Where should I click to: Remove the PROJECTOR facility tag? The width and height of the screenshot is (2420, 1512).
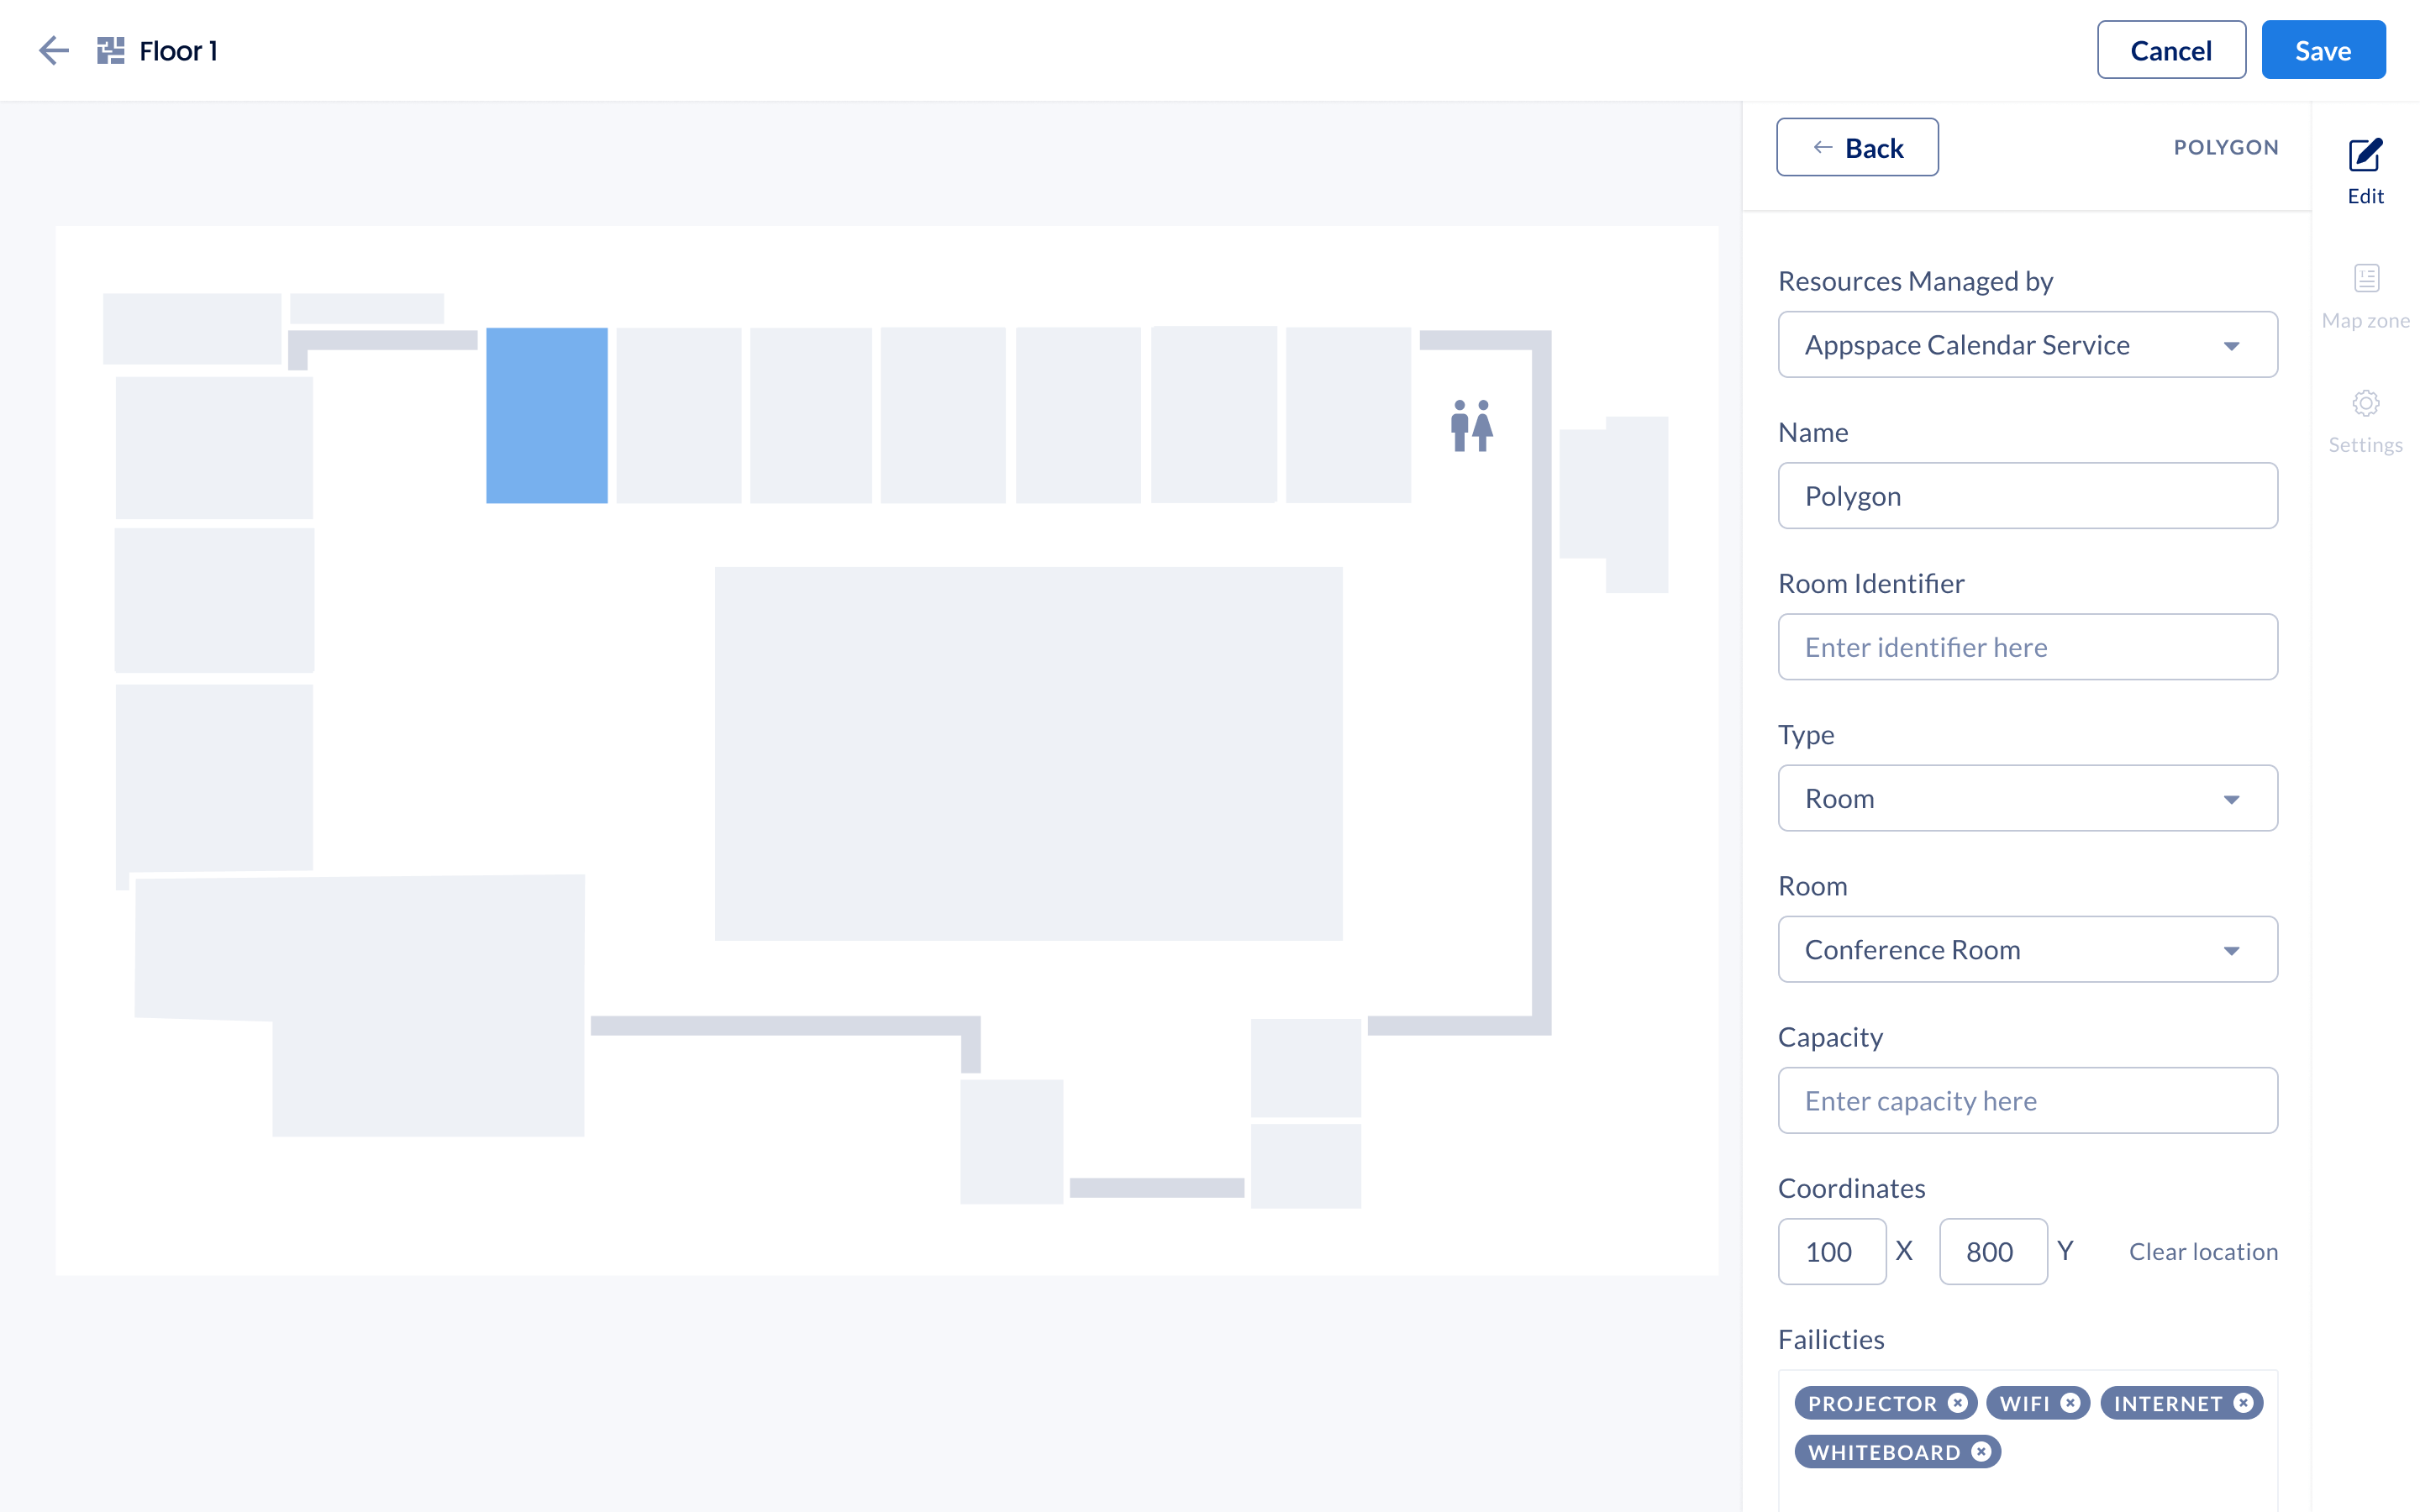point(1958,1403)
